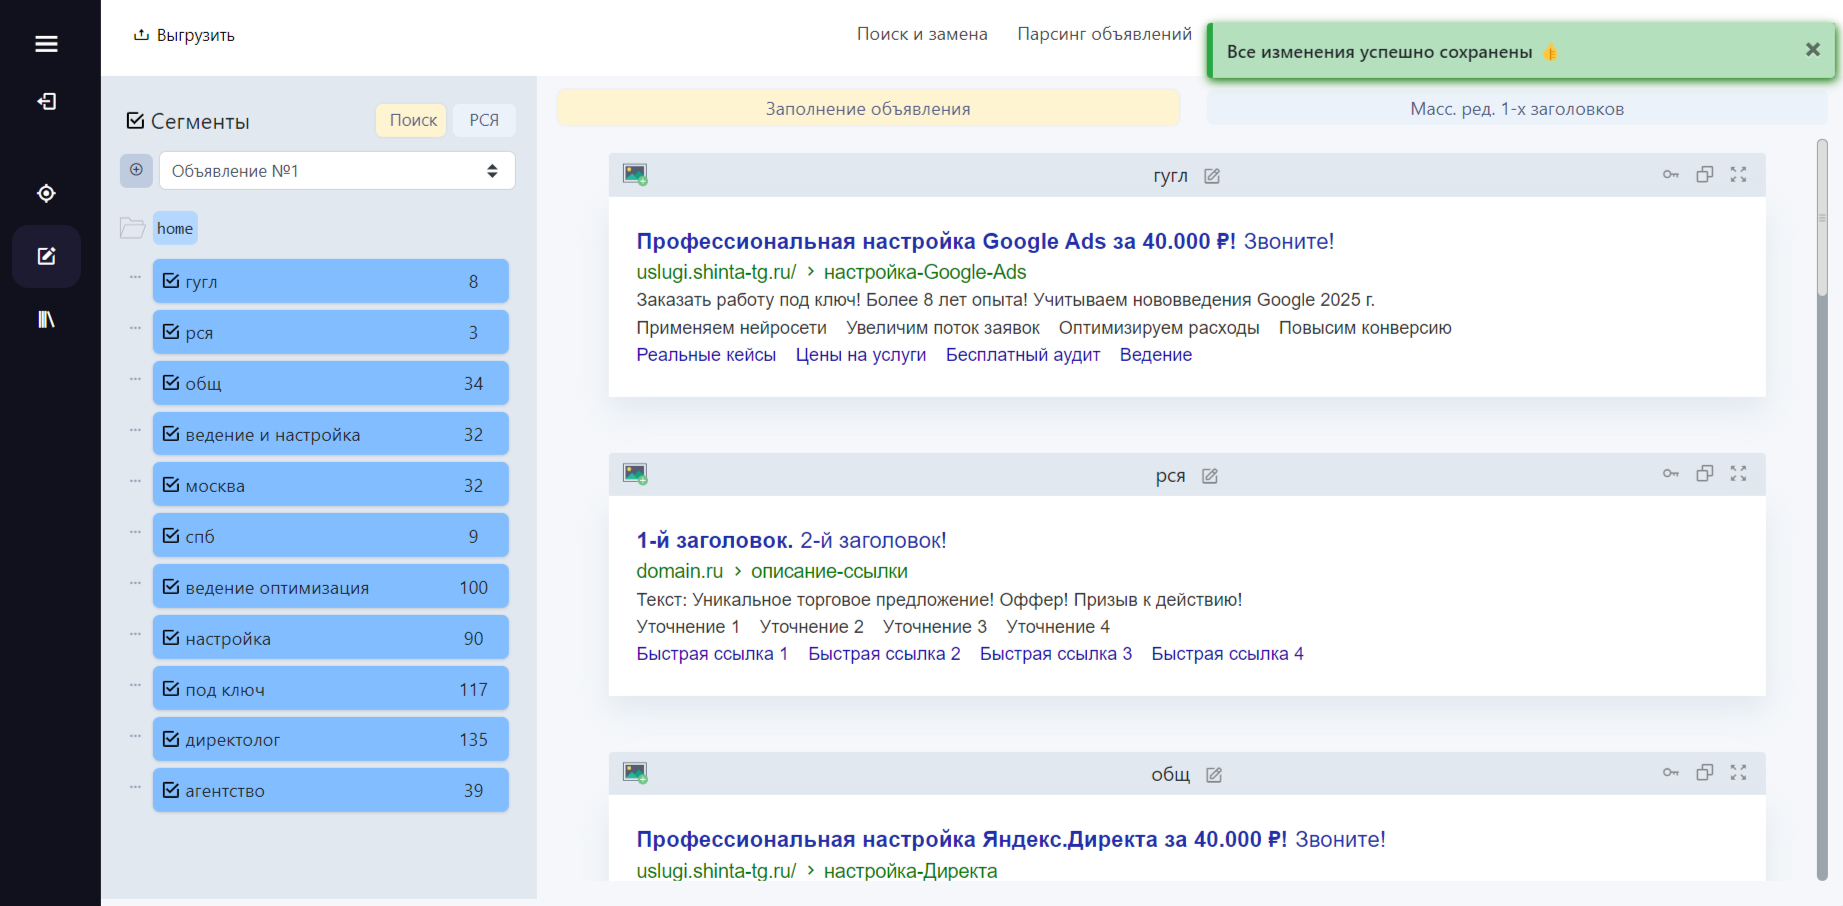Open the options dots beside гугл segment
Screen dimensions: 1843x906
coord(135,277)
